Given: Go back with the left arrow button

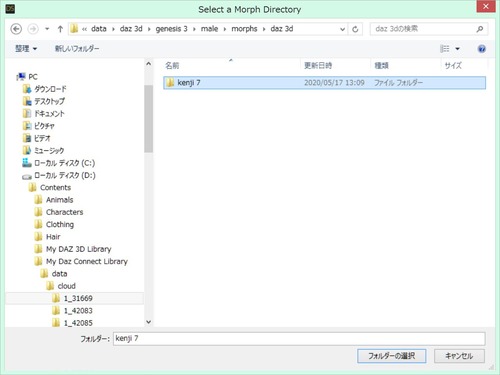Looking at the screenshot, I should click(x=16, y=29).
